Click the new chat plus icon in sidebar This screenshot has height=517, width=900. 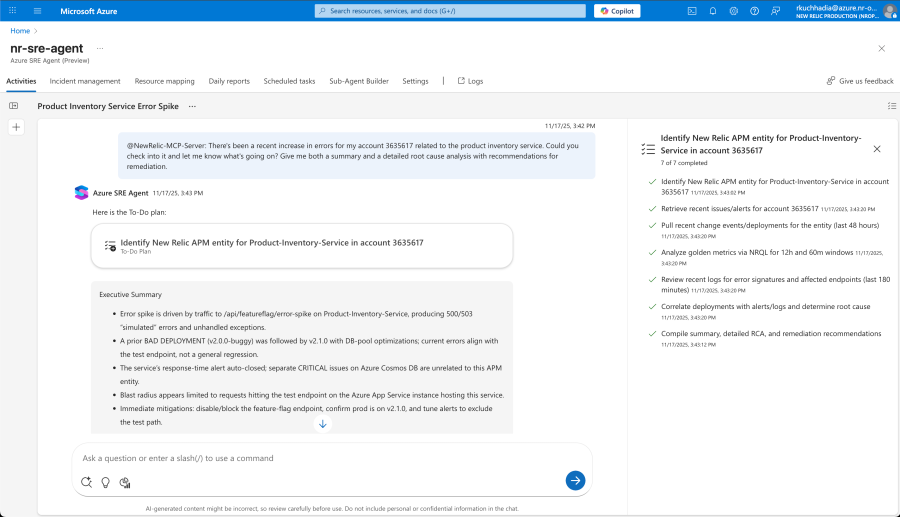tap(16, 127)
